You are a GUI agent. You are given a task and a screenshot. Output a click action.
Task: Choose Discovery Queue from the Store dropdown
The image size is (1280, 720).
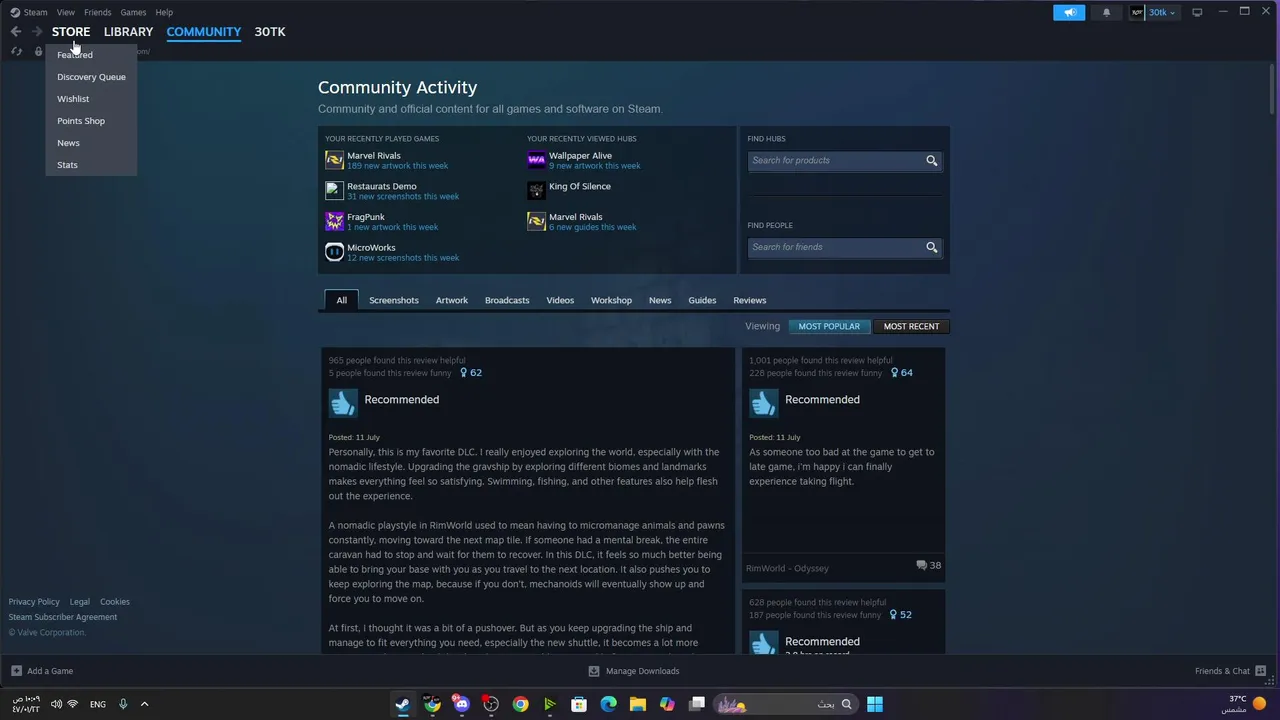click(91, 77)
